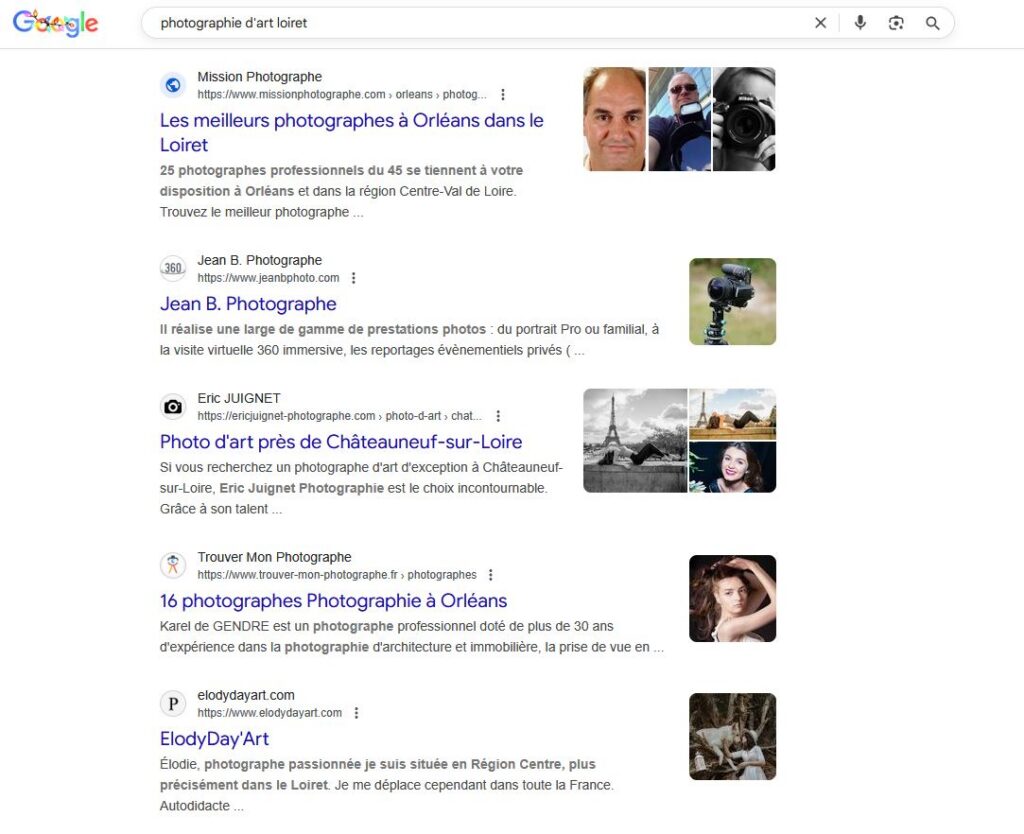
Task: Click the trouver-mon-photographe.fr URL breadcrumb
Action: pos(337,575)
